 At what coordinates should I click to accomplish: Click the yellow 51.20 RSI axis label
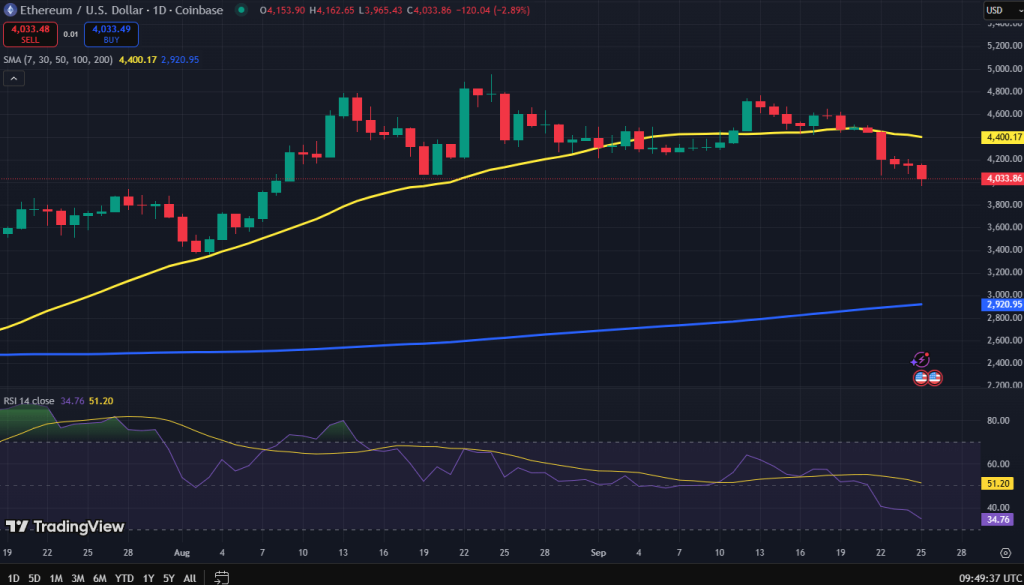pyautogui.click(x=999, y=484)
